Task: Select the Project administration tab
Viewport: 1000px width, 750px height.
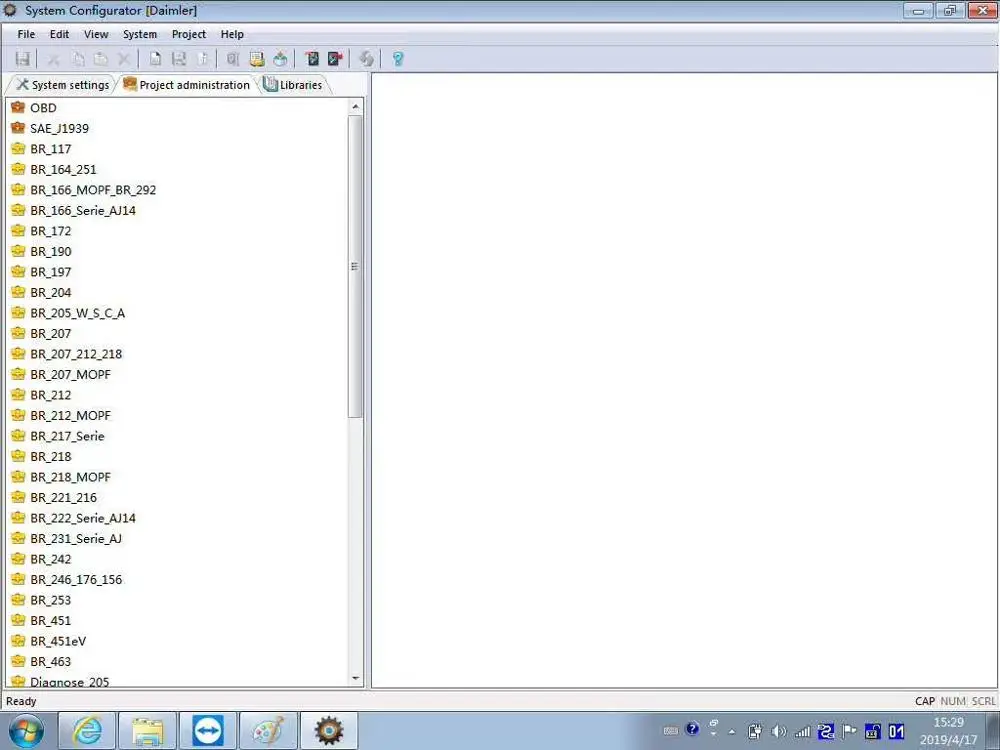Action: (x=187, y=85)
